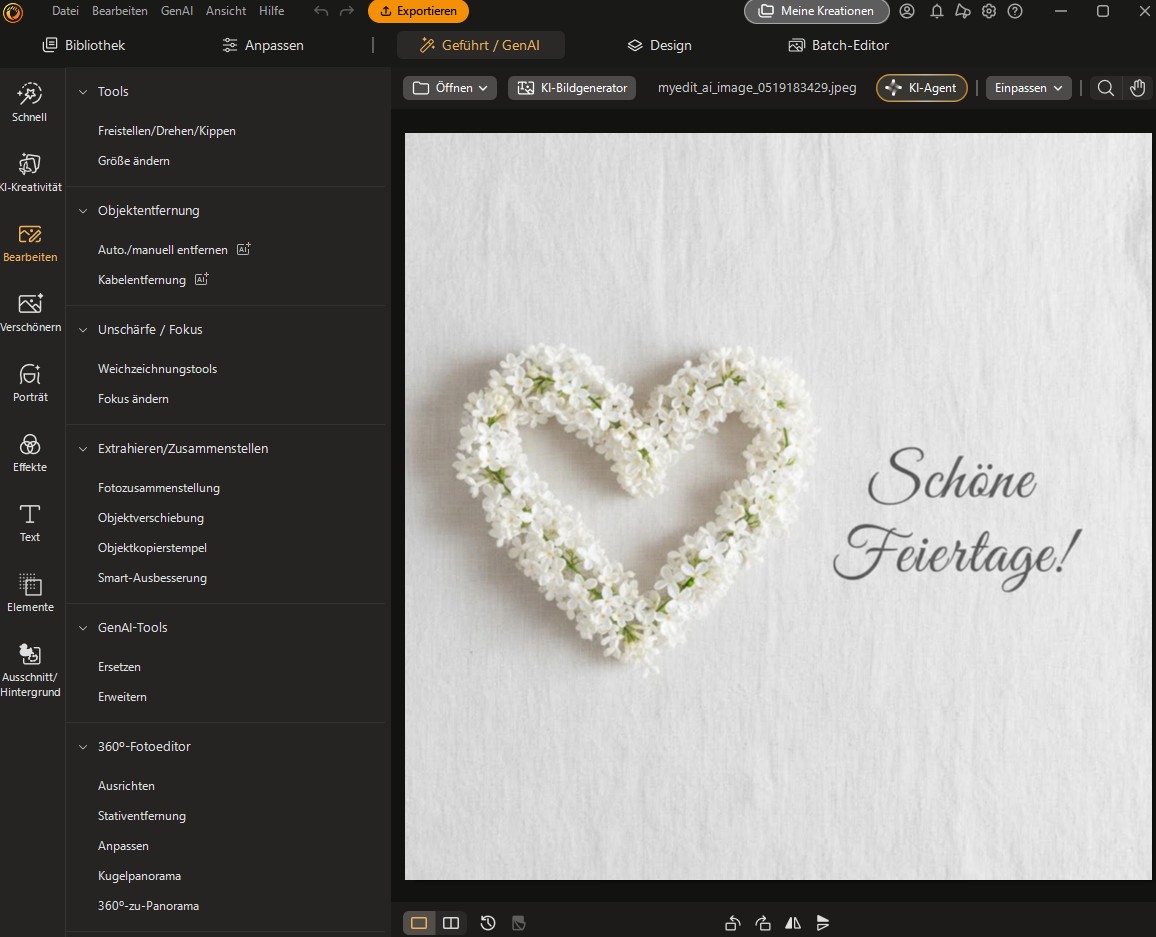
Task: Toggle the show original image button
Action: [518, 923]
